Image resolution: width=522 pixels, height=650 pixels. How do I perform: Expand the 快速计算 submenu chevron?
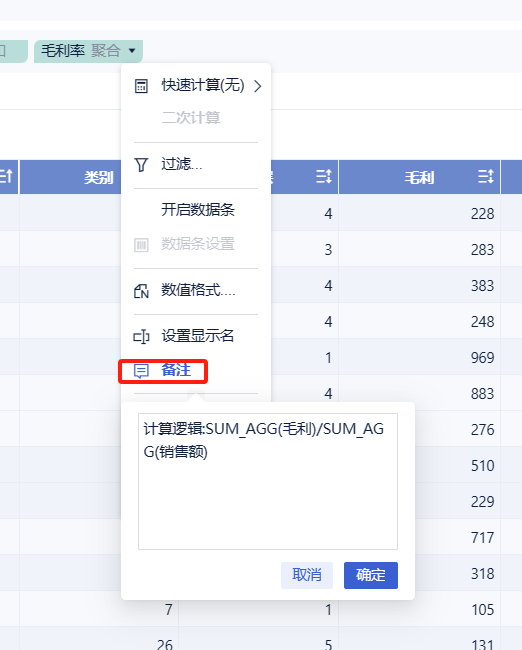258,86
